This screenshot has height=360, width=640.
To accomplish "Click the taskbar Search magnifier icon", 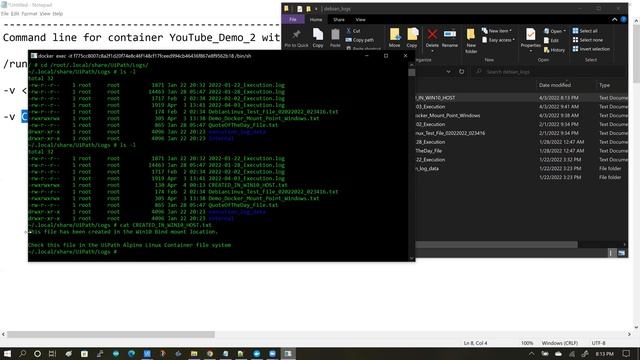I will pyautogui.click(x=22, y=353).
